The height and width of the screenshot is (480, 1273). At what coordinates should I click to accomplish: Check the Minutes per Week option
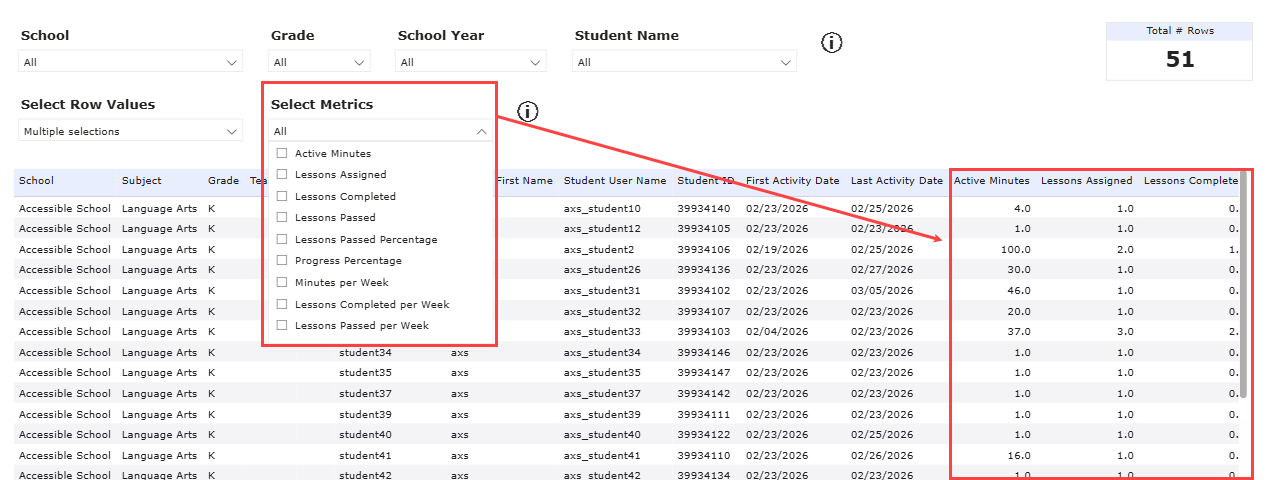click(282, 283)
